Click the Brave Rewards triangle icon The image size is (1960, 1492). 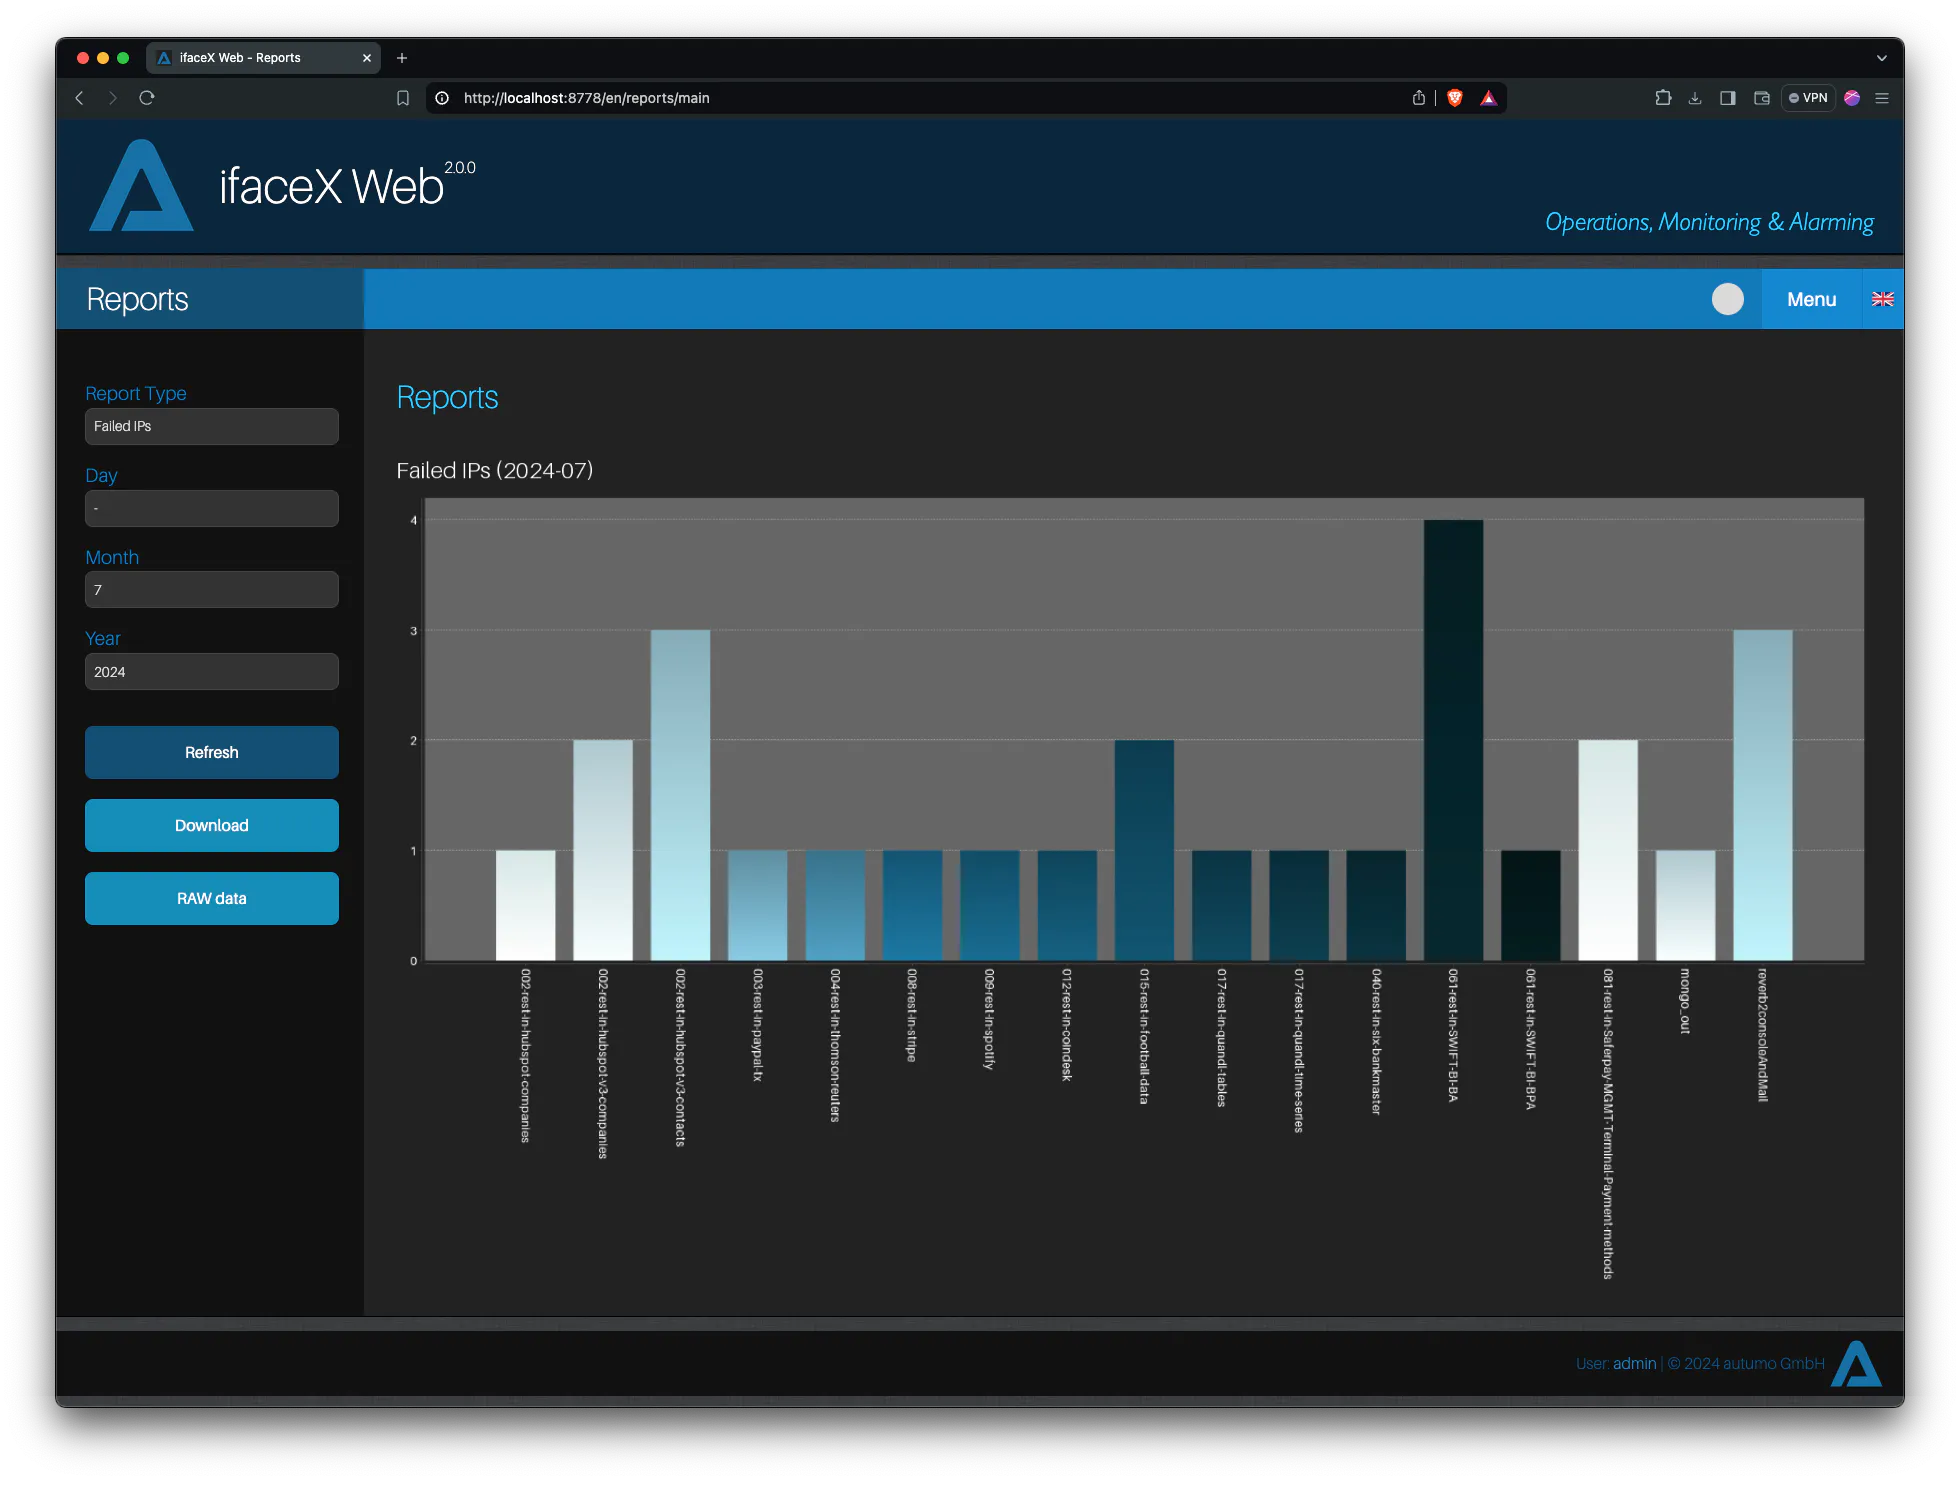tap(1489, 98)
